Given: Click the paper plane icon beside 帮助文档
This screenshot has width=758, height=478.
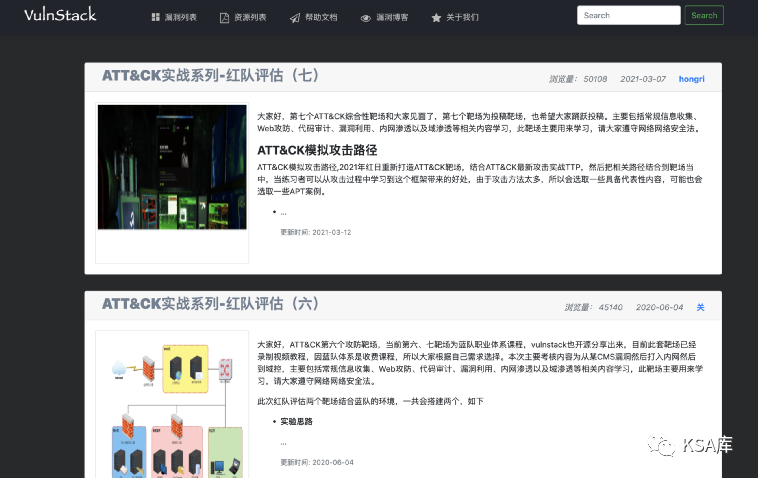Looking at the screenshot, I should (295, 18).
